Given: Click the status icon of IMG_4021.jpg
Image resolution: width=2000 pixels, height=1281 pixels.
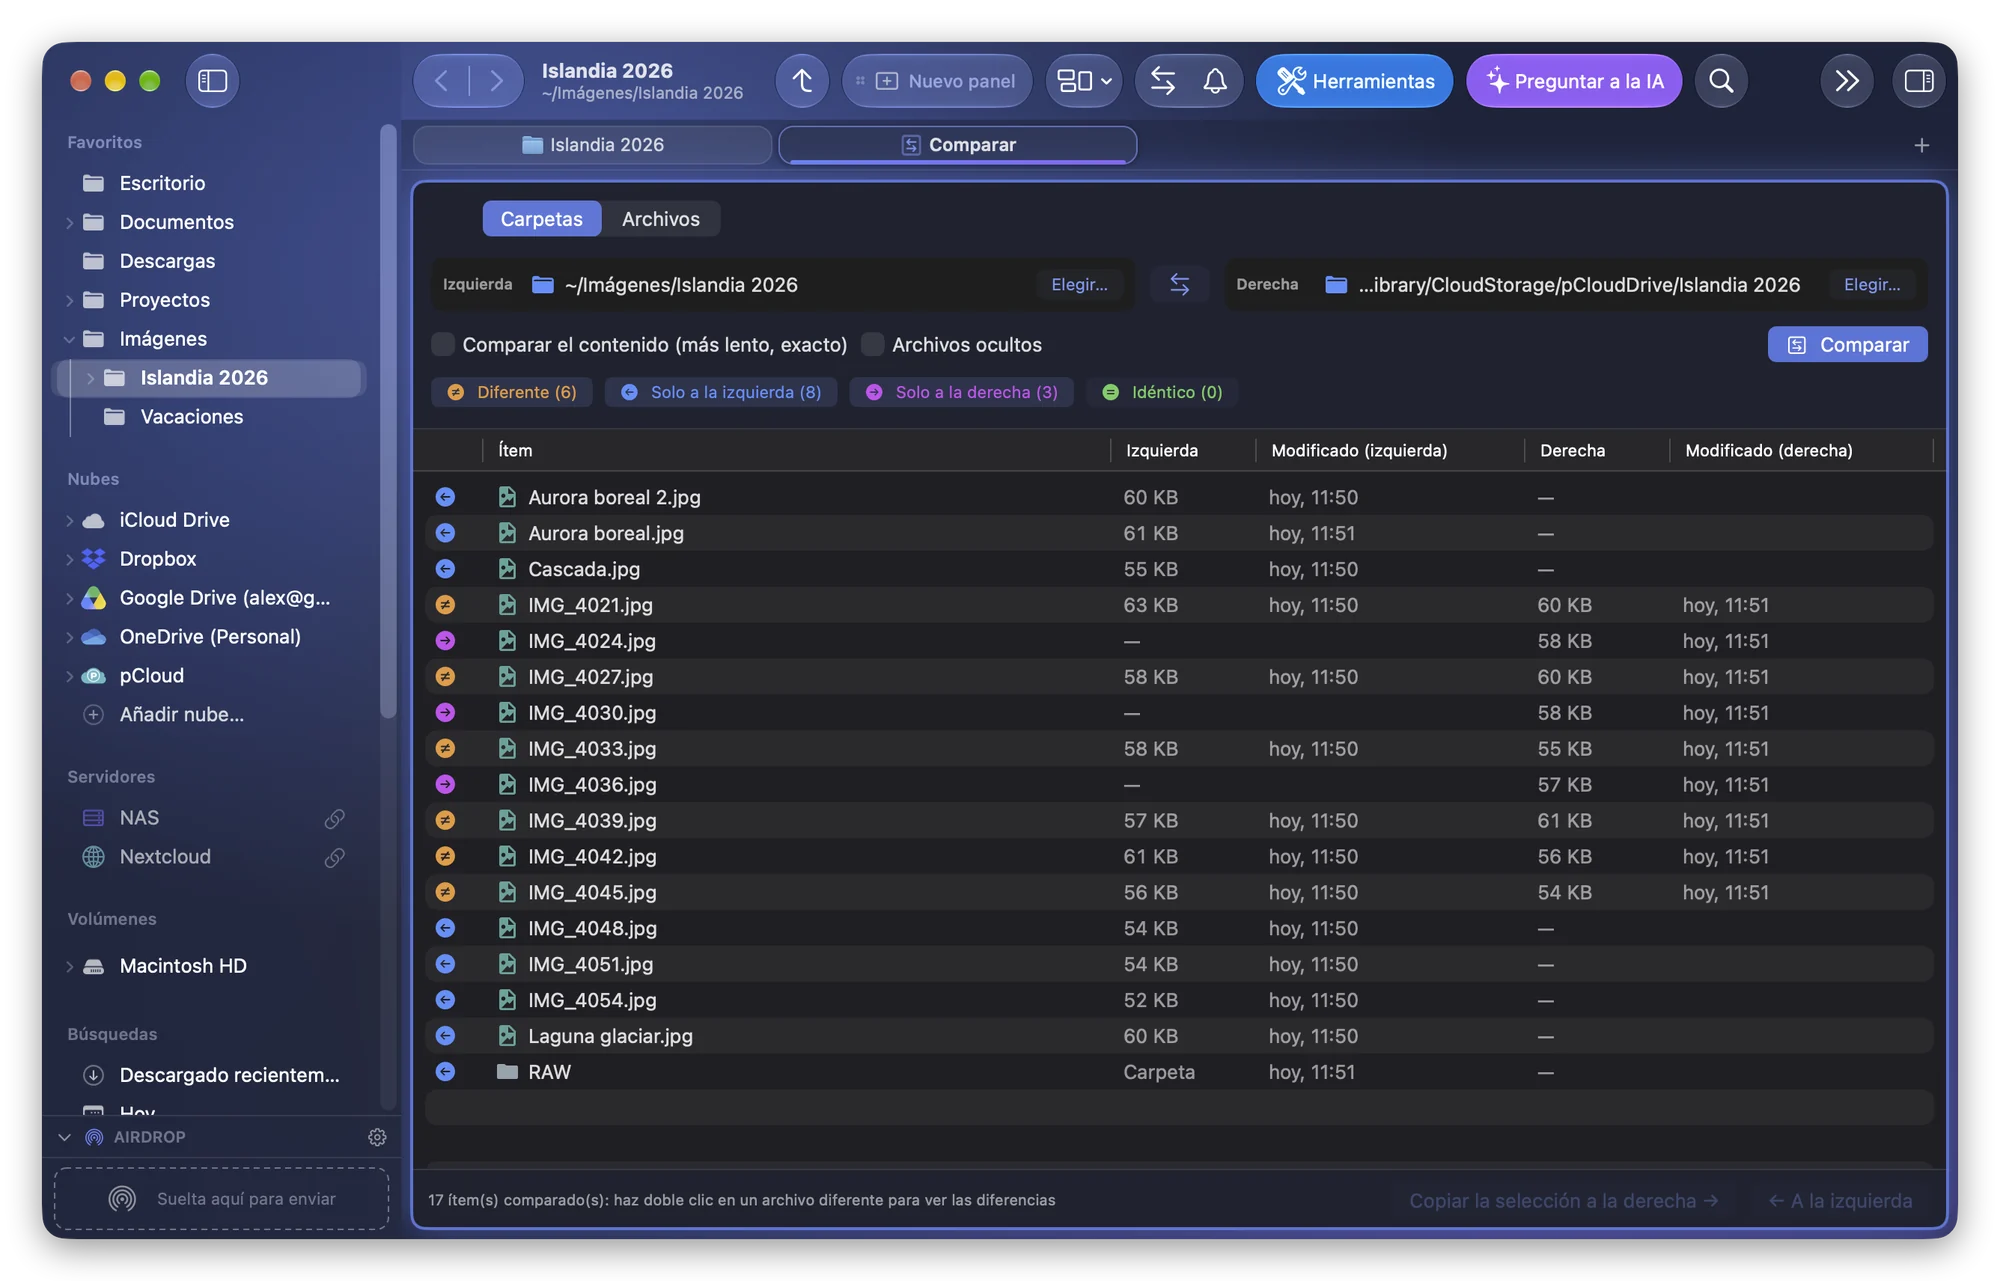Looking at the screenshot, I should click(445, 605).
